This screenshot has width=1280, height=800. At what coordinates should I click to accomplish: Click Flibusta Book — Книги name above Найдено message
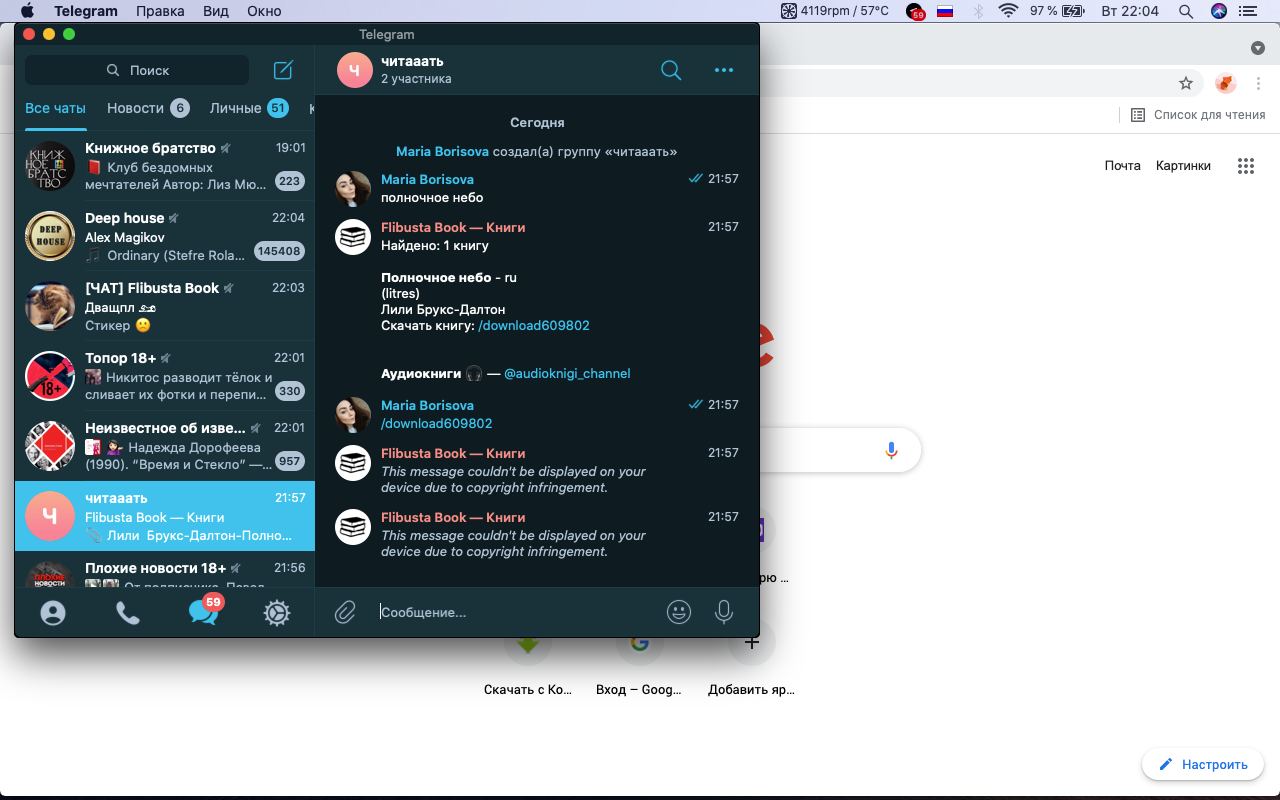[x=453, y=227]
